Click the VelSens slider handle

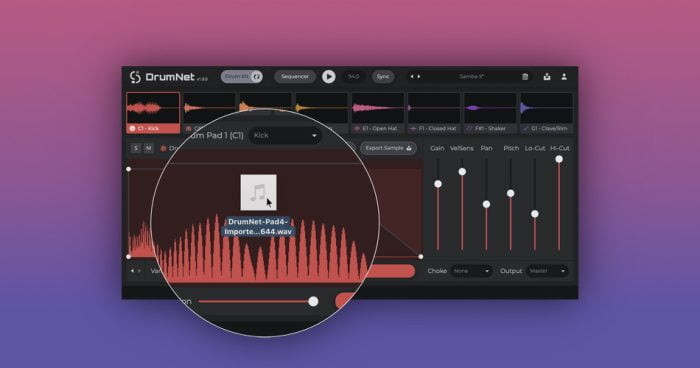click(462, 171)
